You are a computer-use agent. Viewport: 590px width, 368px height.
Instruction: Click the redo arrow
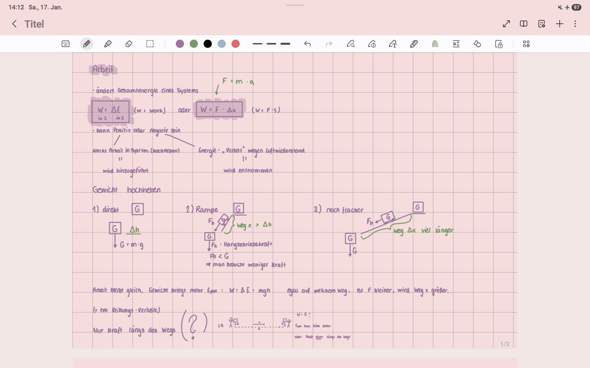(x=329, y=44)
